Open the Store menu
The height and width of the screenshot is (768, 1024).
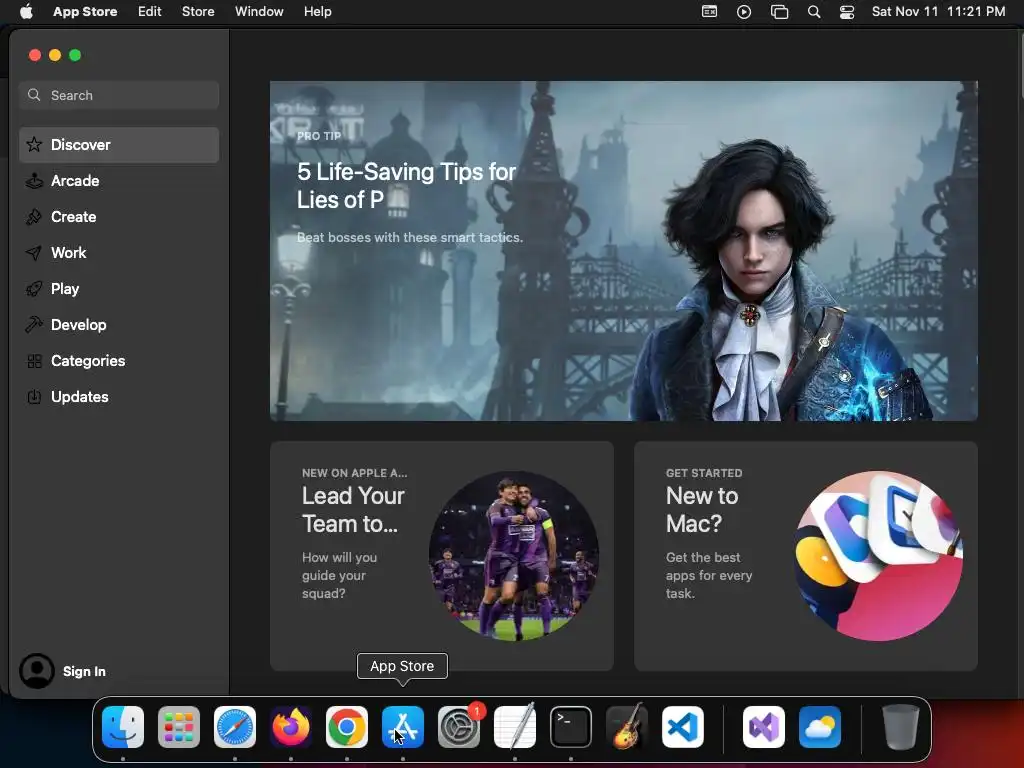pyautogui.click(x=198, y=12)
